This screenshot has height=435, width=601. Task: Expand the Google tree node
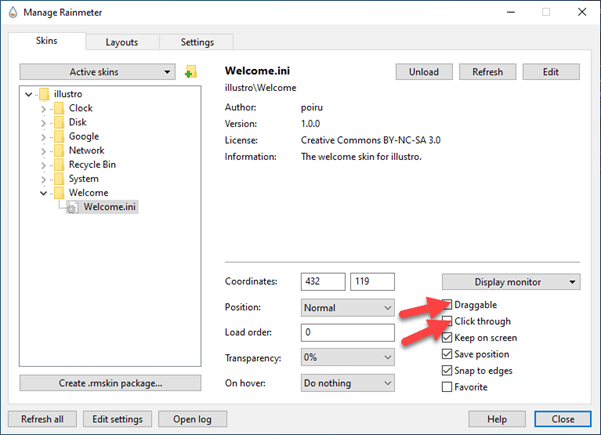(x=43, y=137)
